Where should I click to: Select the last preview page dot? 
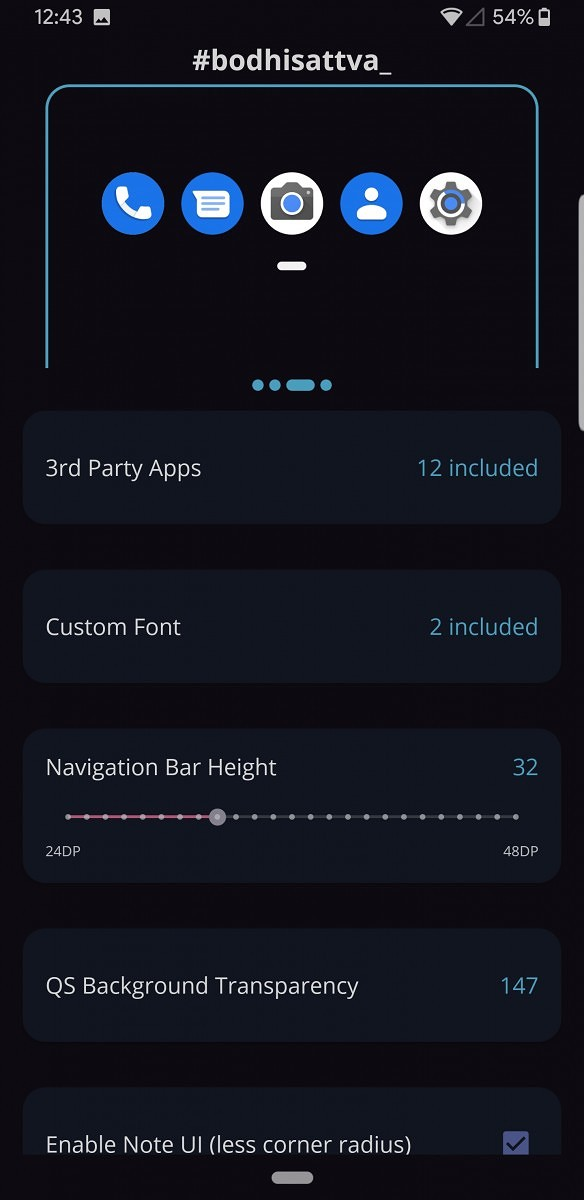(326, 385)
